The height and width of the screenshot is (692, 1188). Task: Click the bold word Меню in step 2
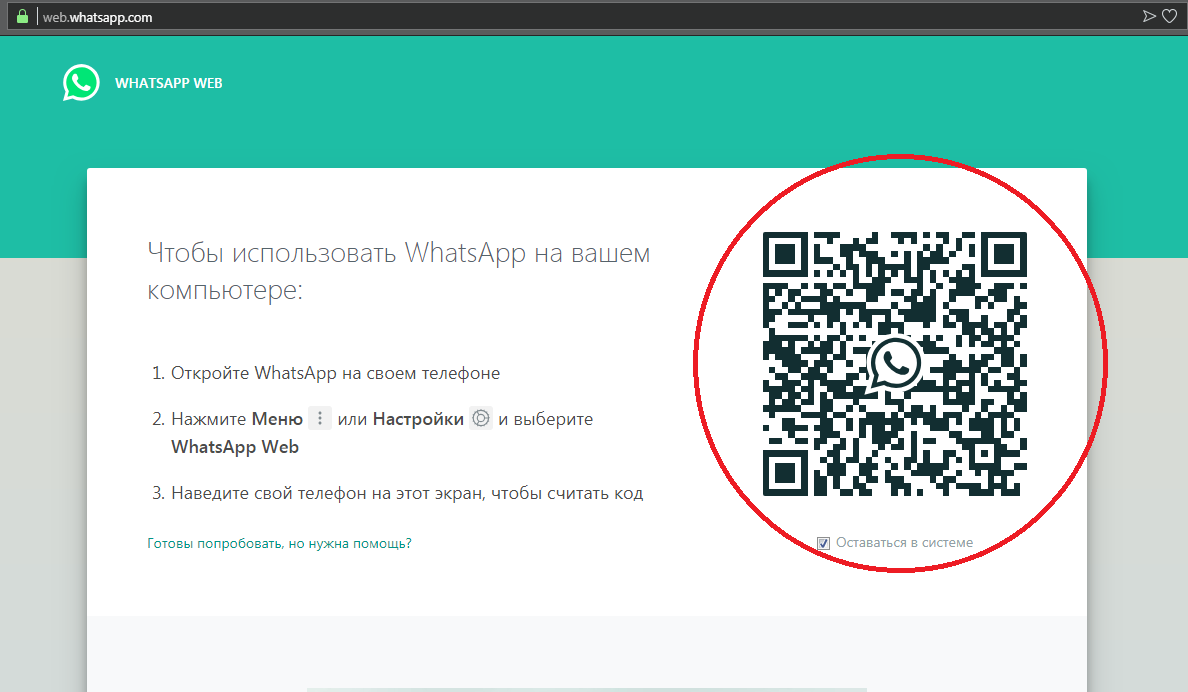(277, 419)
